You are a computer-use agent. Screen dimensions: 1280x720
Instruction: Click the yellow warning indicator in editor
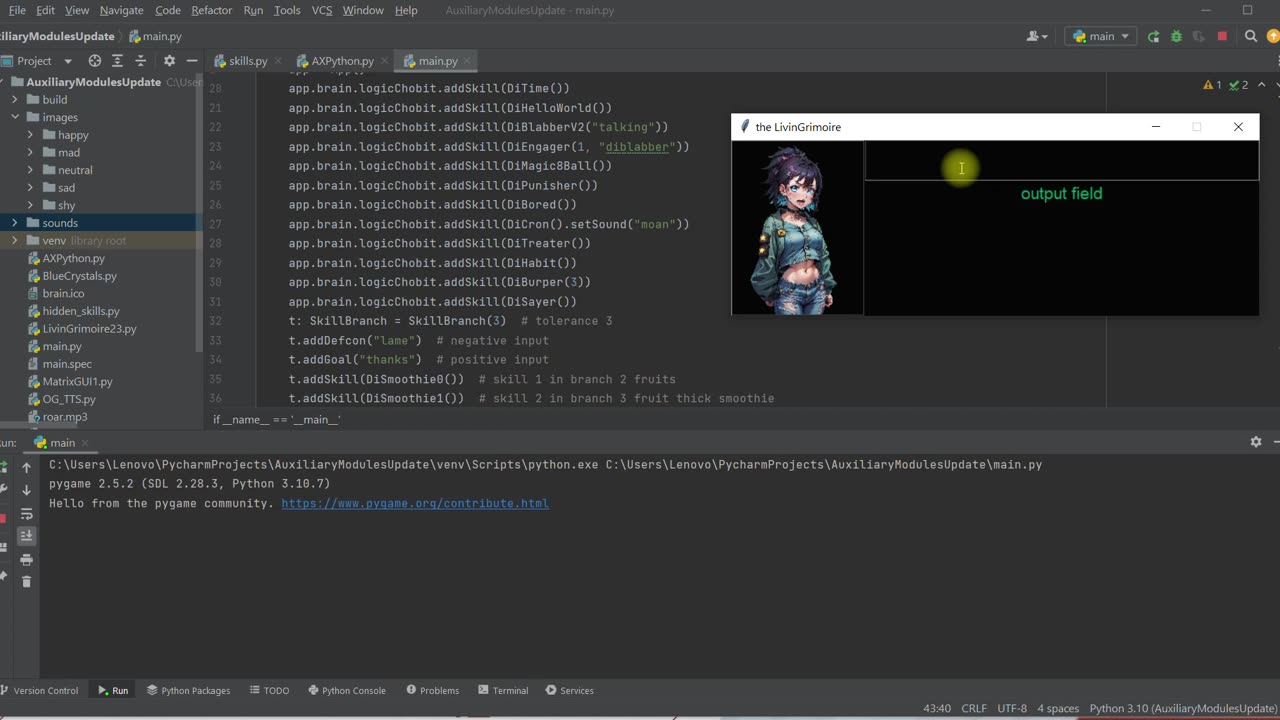1212,86
